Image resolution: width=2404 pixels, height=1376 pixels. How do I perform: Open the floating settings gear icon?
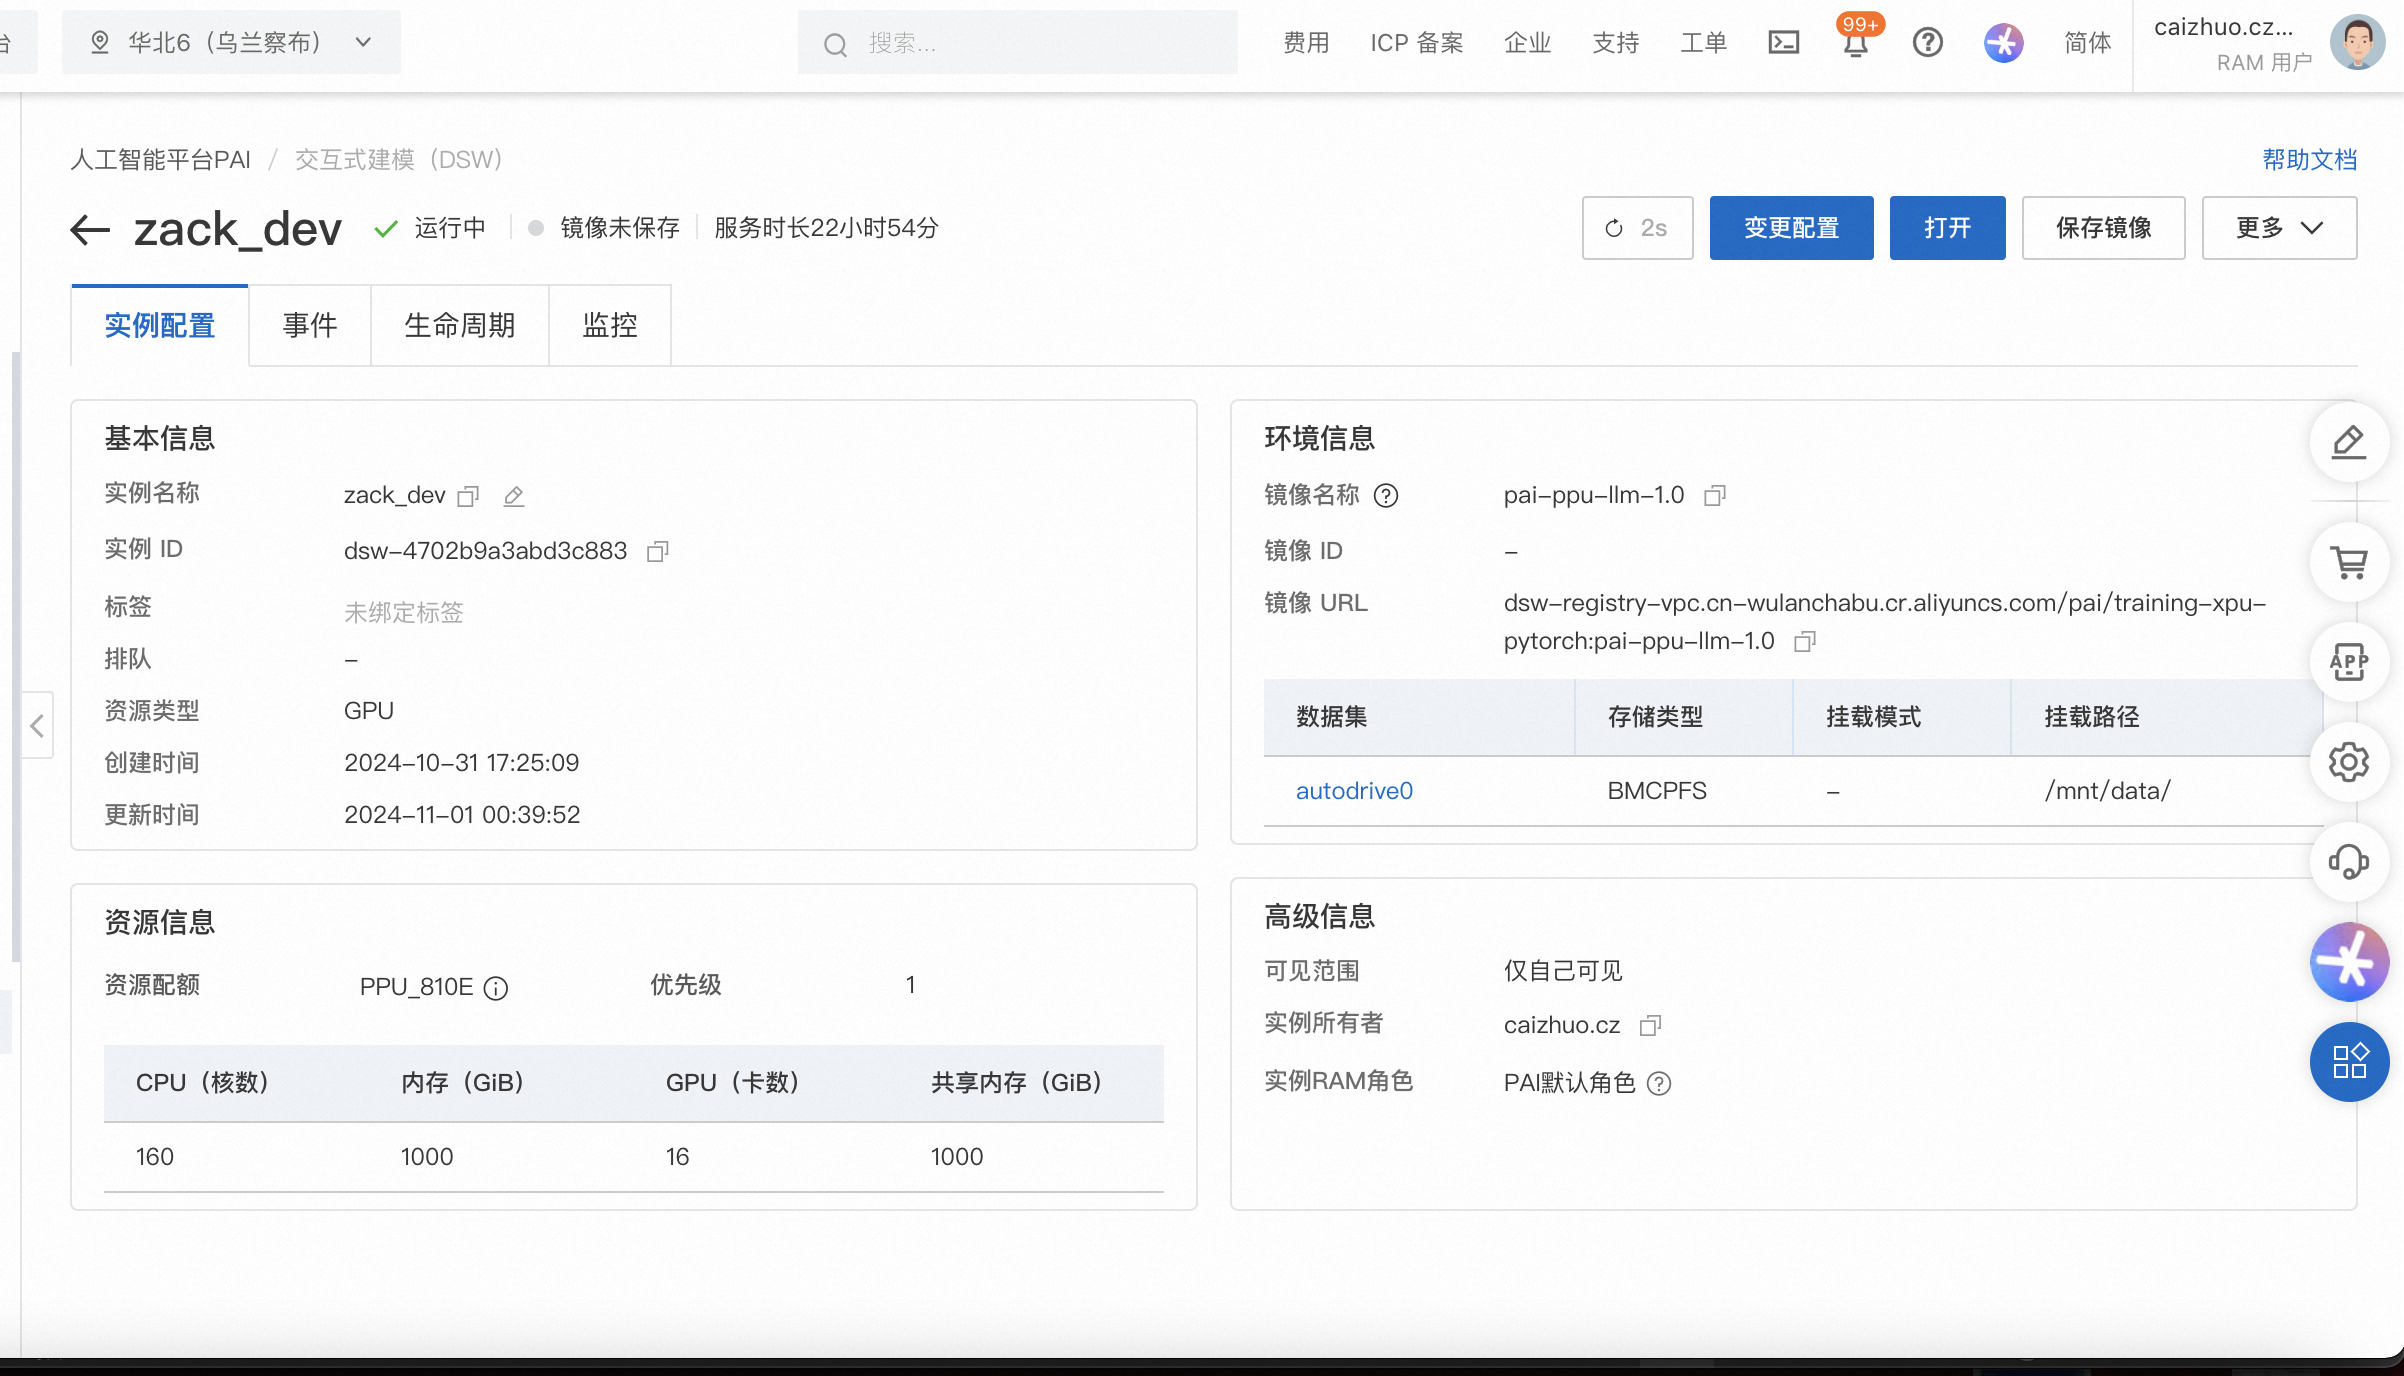click(2349, 762)
